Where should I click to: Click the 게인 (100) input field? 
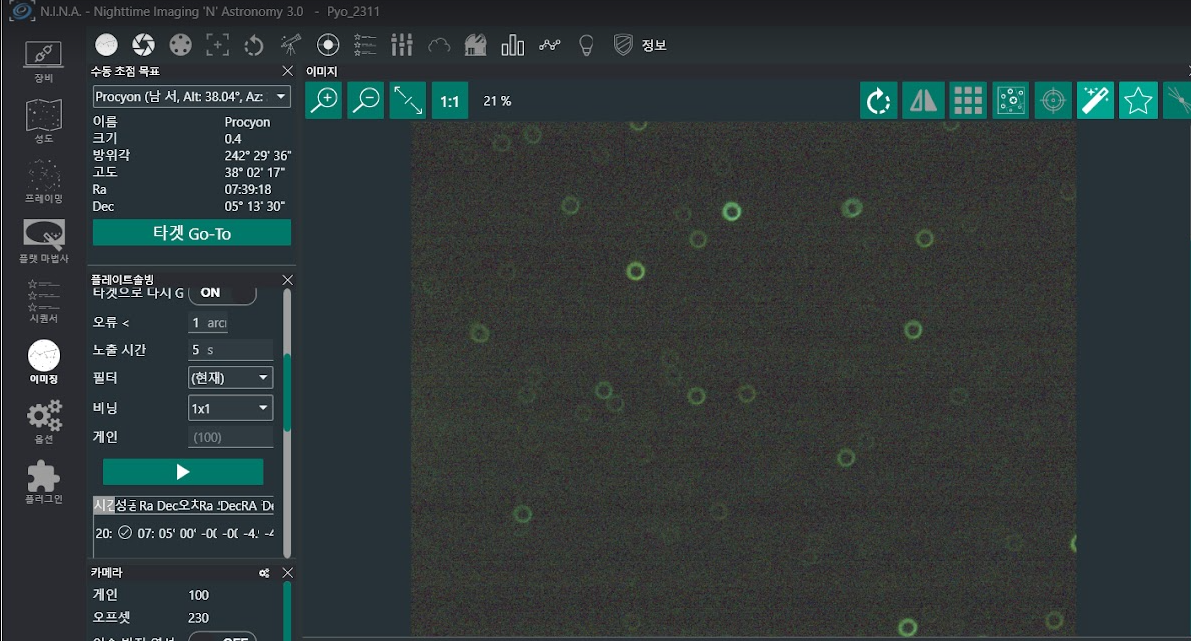point(230,437)
